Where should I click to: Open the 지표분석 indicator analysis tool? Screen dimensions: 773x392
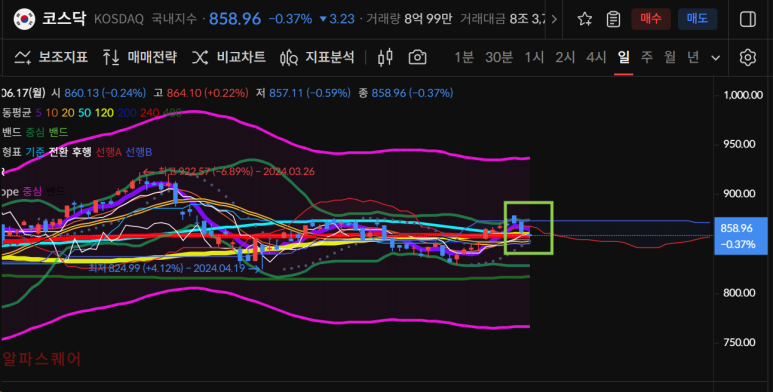pos(317,57)
